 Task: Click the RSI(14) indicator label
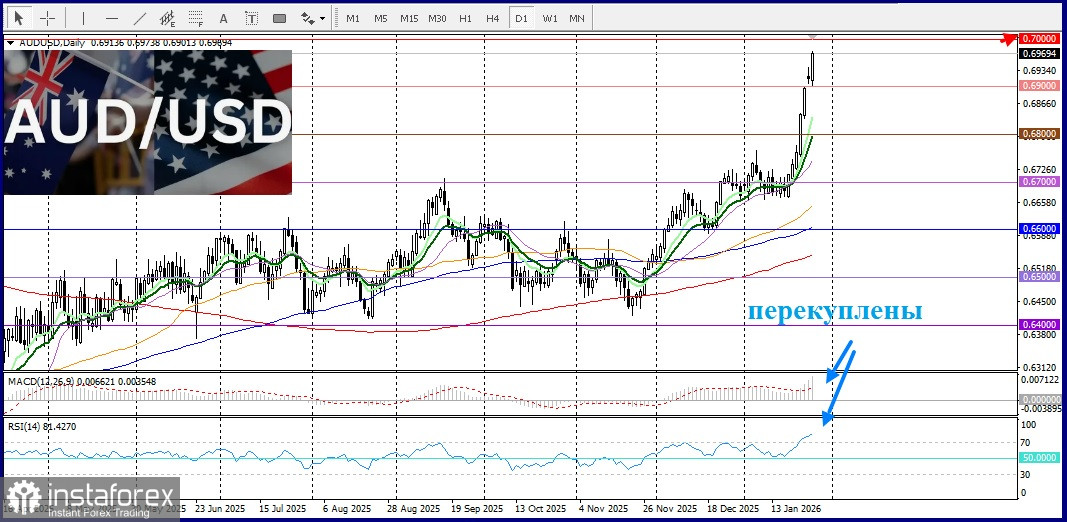(x=22, y=427)
